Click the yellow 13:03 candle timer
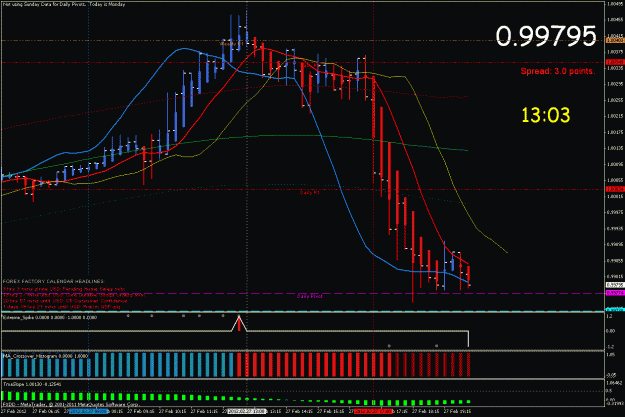 click(x=546, y=115)
